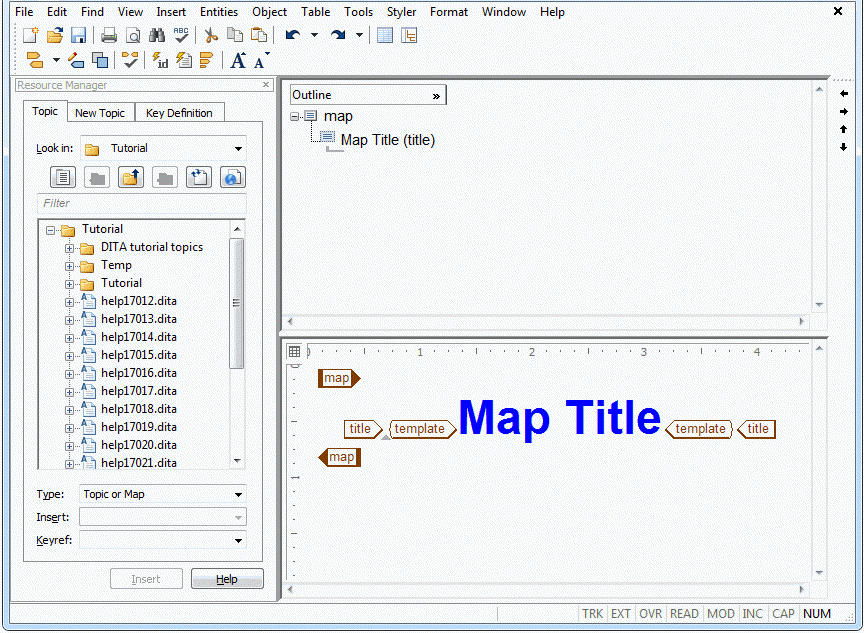864x633 pixels.
Task: Launch Find using the binoculars icon
Action: pos(157,35)
